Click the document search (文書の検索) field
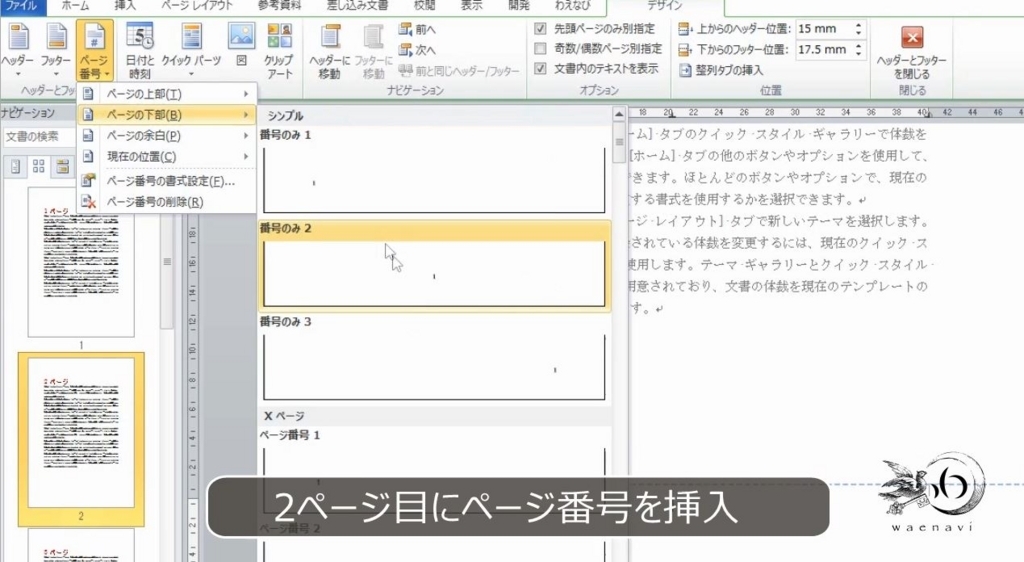This screenshot has width=1024, height=562. tap(39, 136)
